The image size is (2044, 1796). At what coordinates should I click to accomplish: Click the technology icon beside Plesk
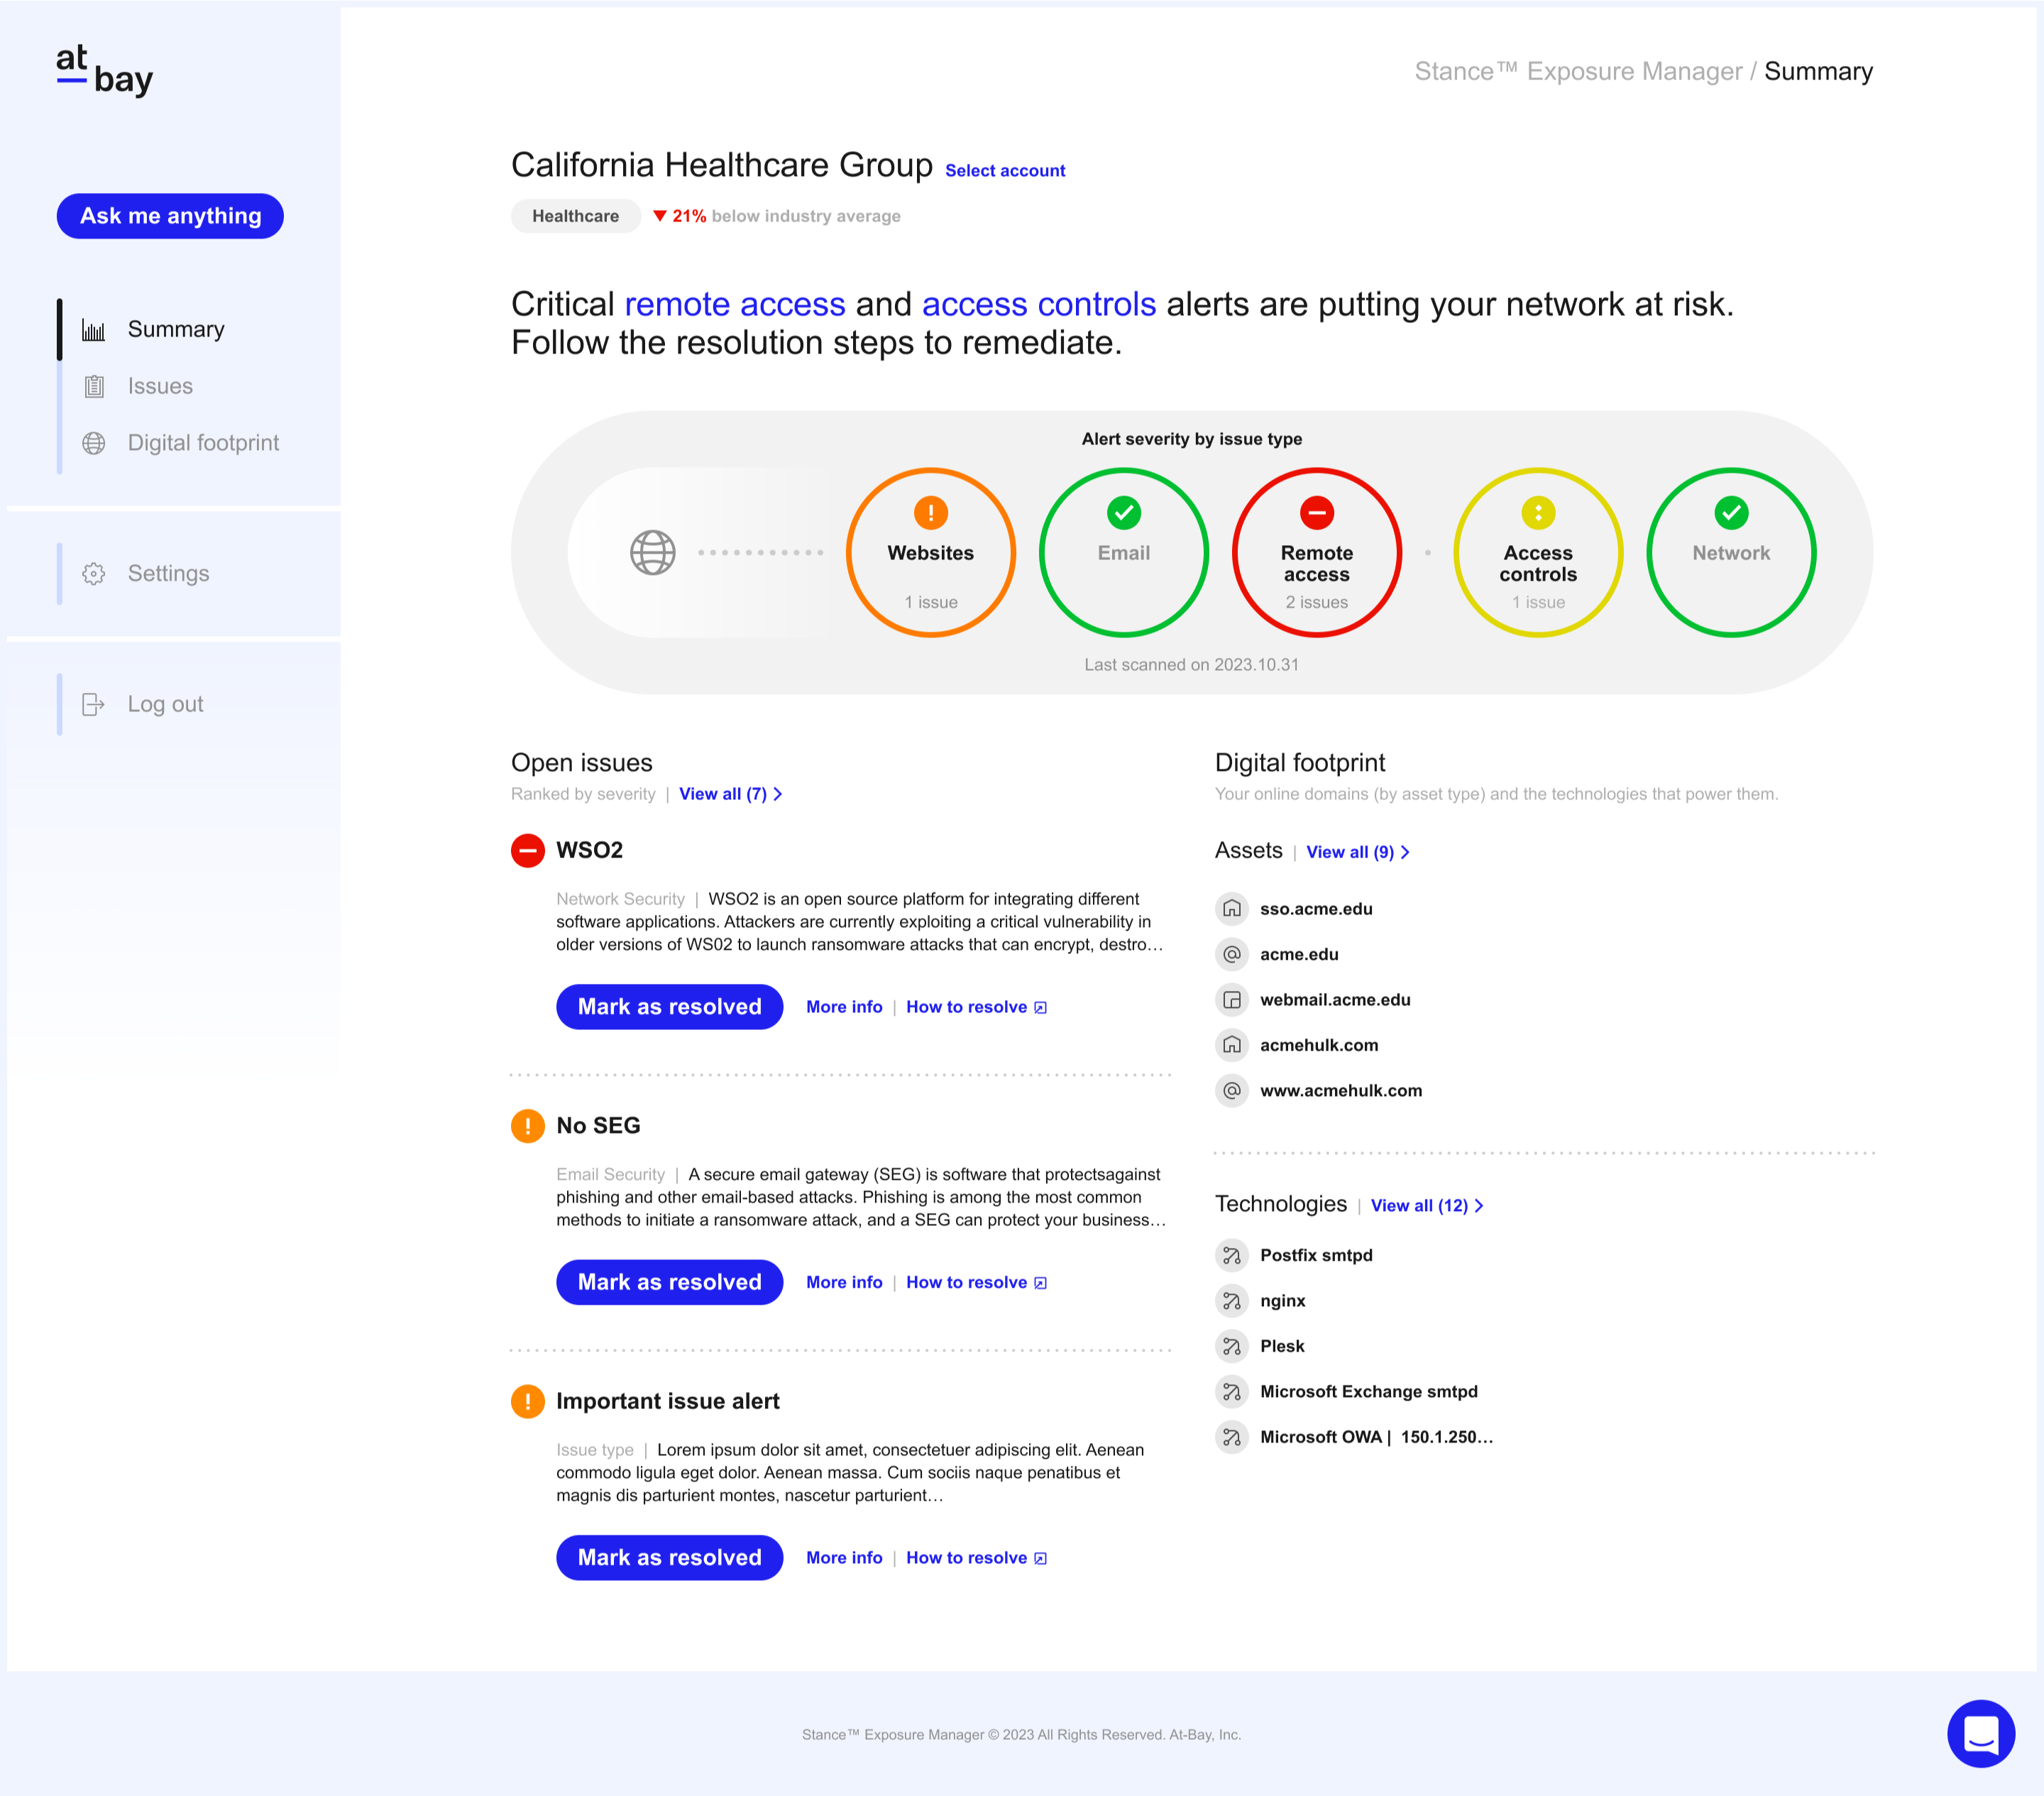pyautogui.click(x=1232, y=1346)
